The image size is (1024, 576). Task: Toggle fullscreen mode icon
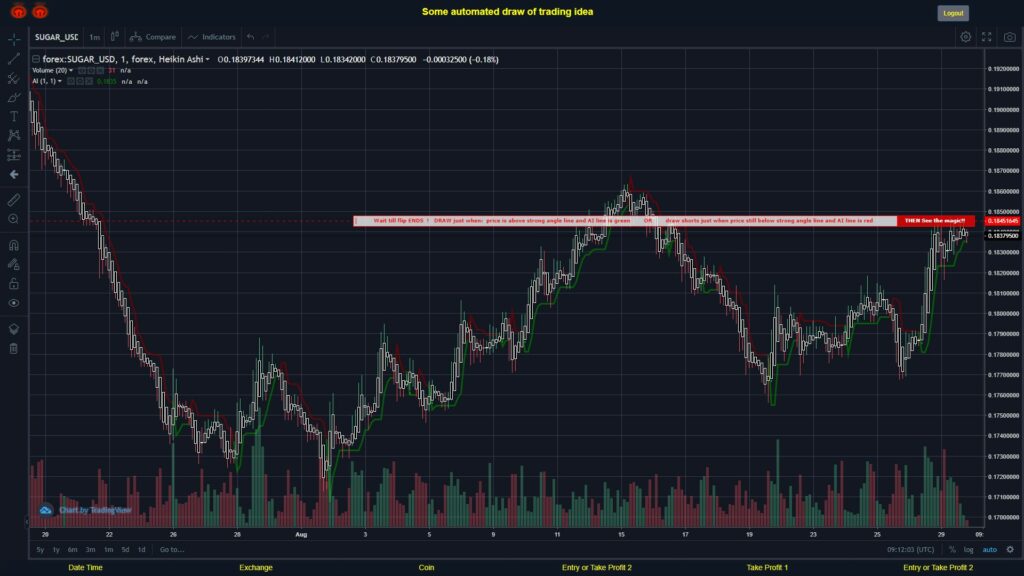(987, 37)
